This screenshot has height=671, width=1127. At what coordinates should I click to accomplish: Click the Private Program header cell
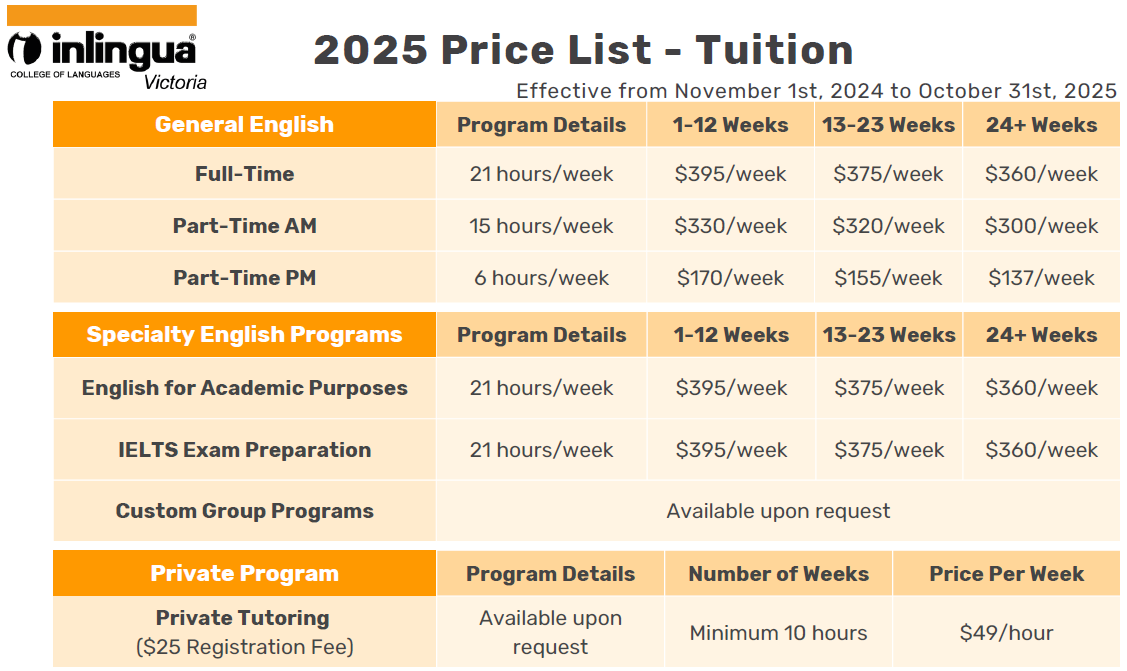click(244, 574)
